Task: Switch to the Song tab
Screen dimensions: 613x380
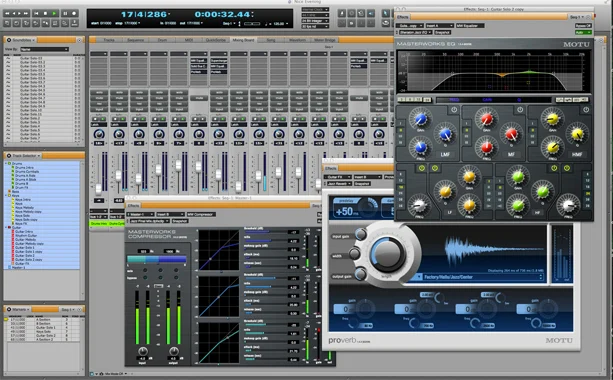Action: pyautogui.click(x=271, y=40)
